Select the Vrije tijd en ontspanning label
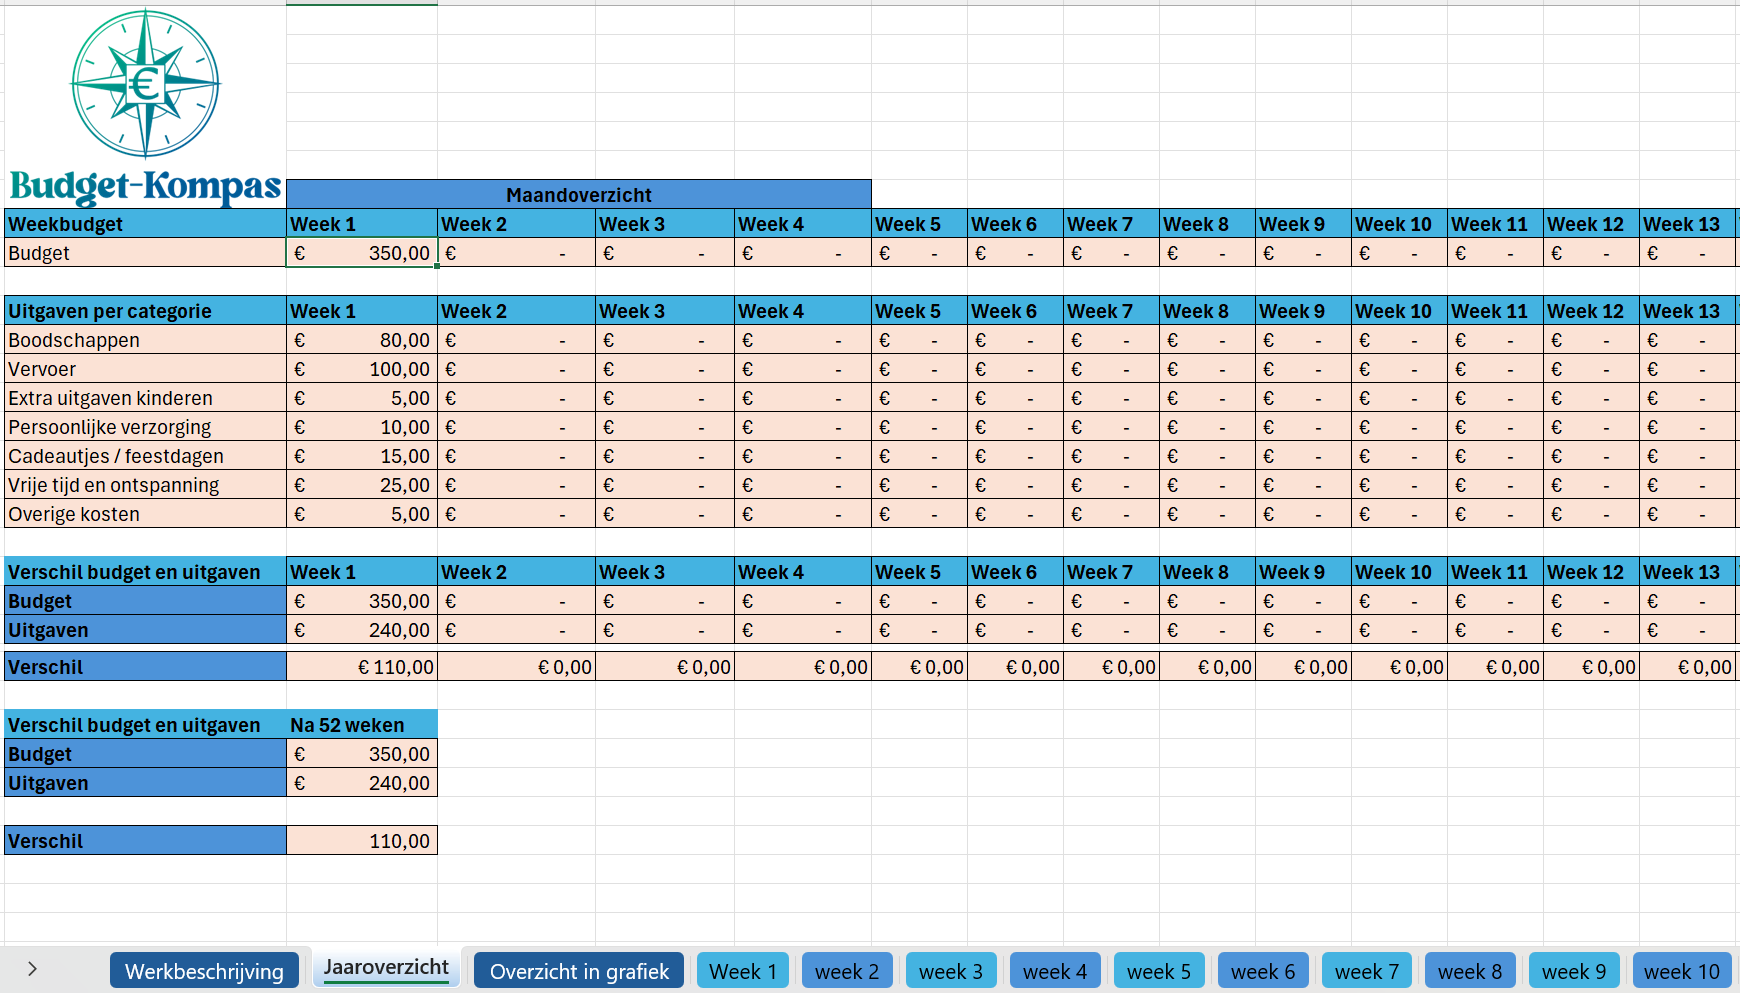Screen dimensions: 1740x994 point(114,485)
